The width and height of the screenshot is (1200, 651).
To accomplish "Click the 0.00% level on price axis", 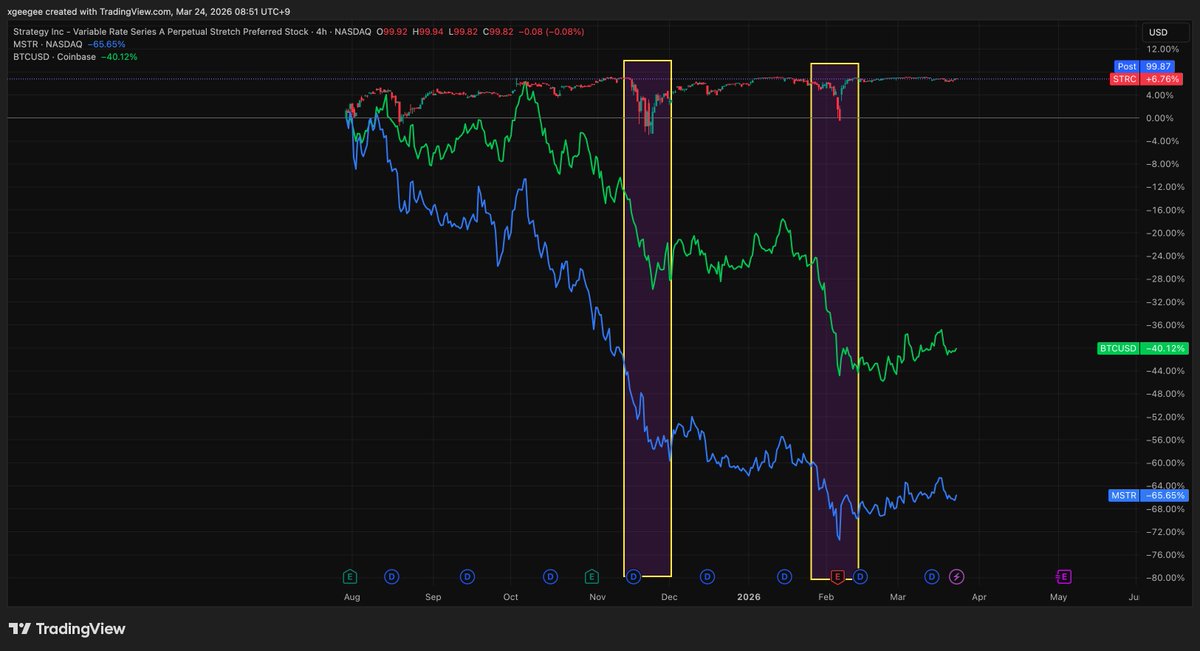I will point(1159,118).
